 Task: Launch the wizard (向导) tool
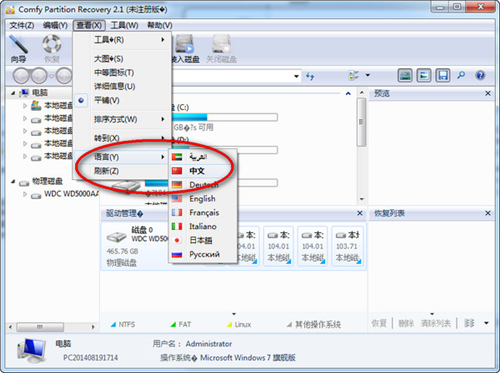click(x=18, y=49)
